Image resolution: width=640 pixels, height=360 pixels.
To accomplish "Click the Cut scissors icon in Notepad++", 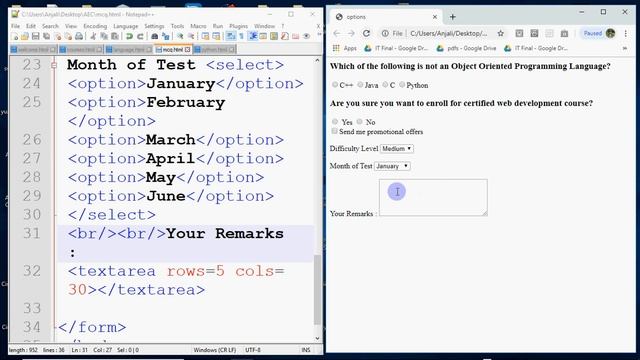I will point(93,37).
